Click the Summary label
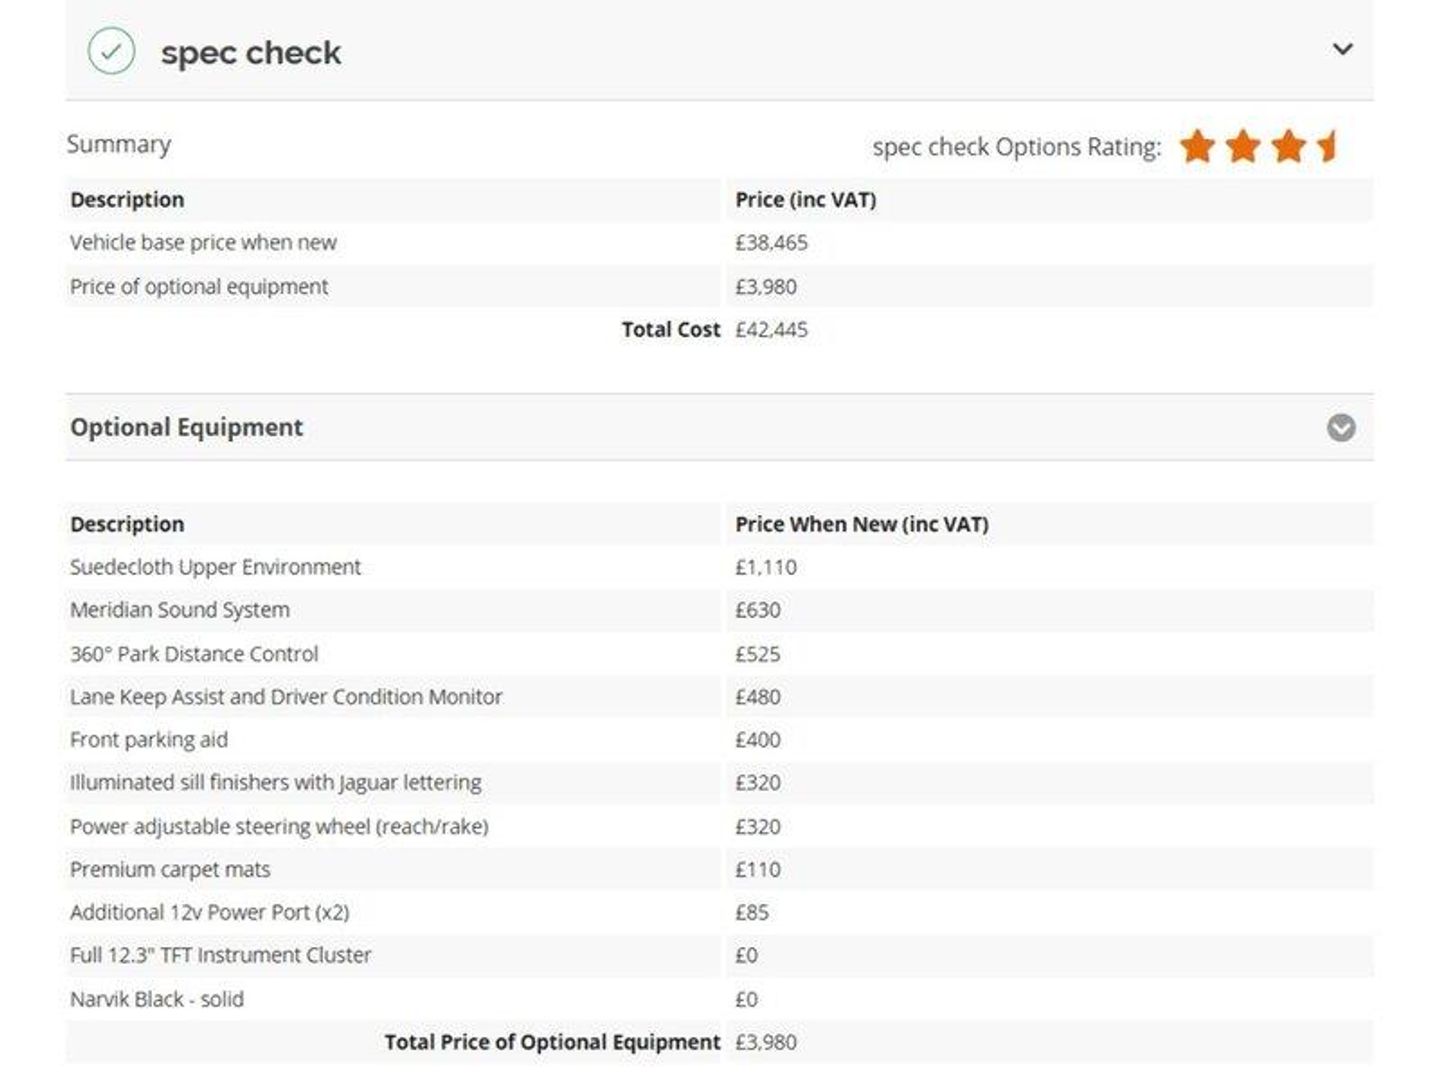 click(x=118, y=145)
